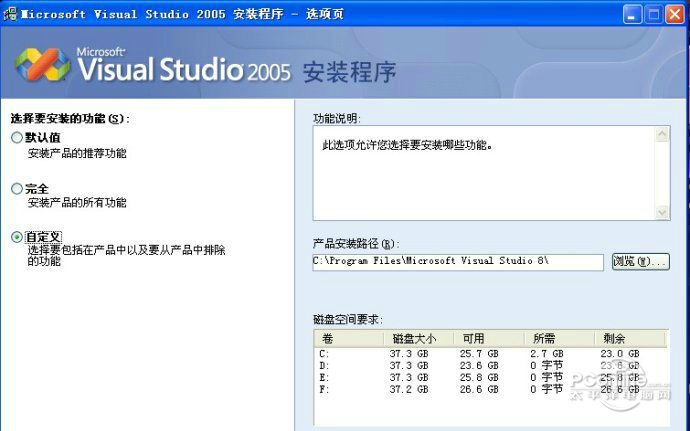Click the scroll-down arrow in 功能说明 box
690x431 pixels.
click(661, 212)
